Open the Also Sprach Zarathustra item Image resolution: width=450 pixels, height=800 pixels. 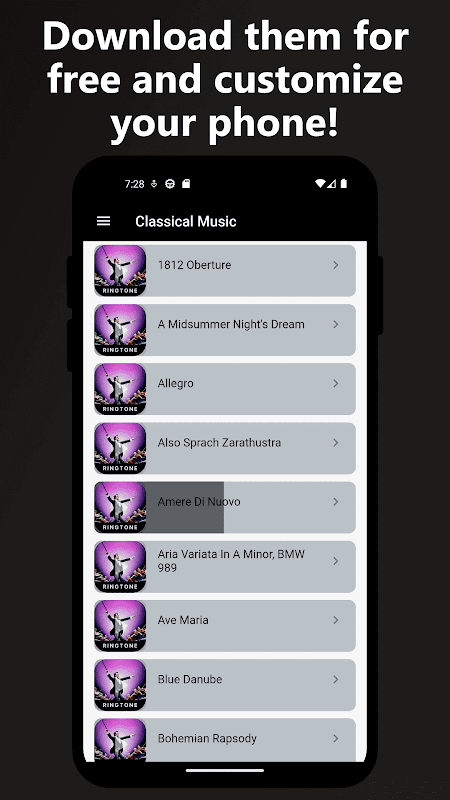point(225,448)
